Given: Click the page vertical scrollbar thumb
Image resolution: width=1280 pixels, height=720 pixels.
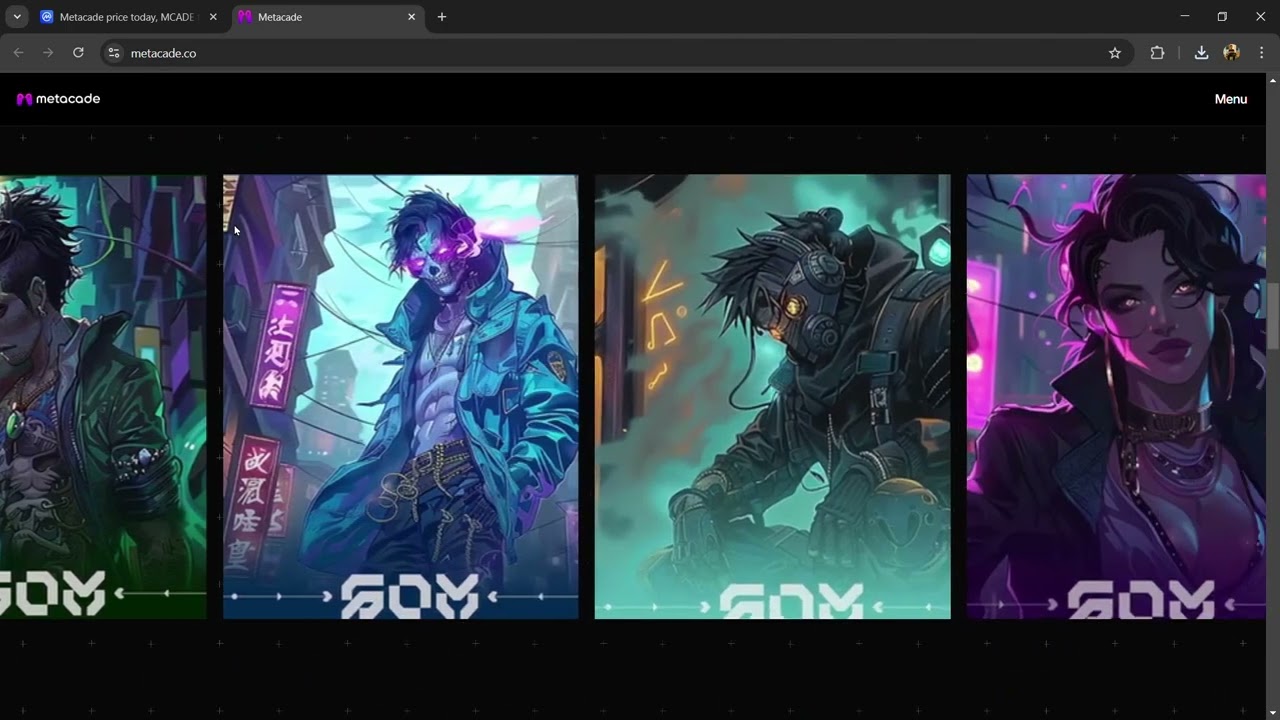Looking at the screenshot, I should [x=1273, y=318].
